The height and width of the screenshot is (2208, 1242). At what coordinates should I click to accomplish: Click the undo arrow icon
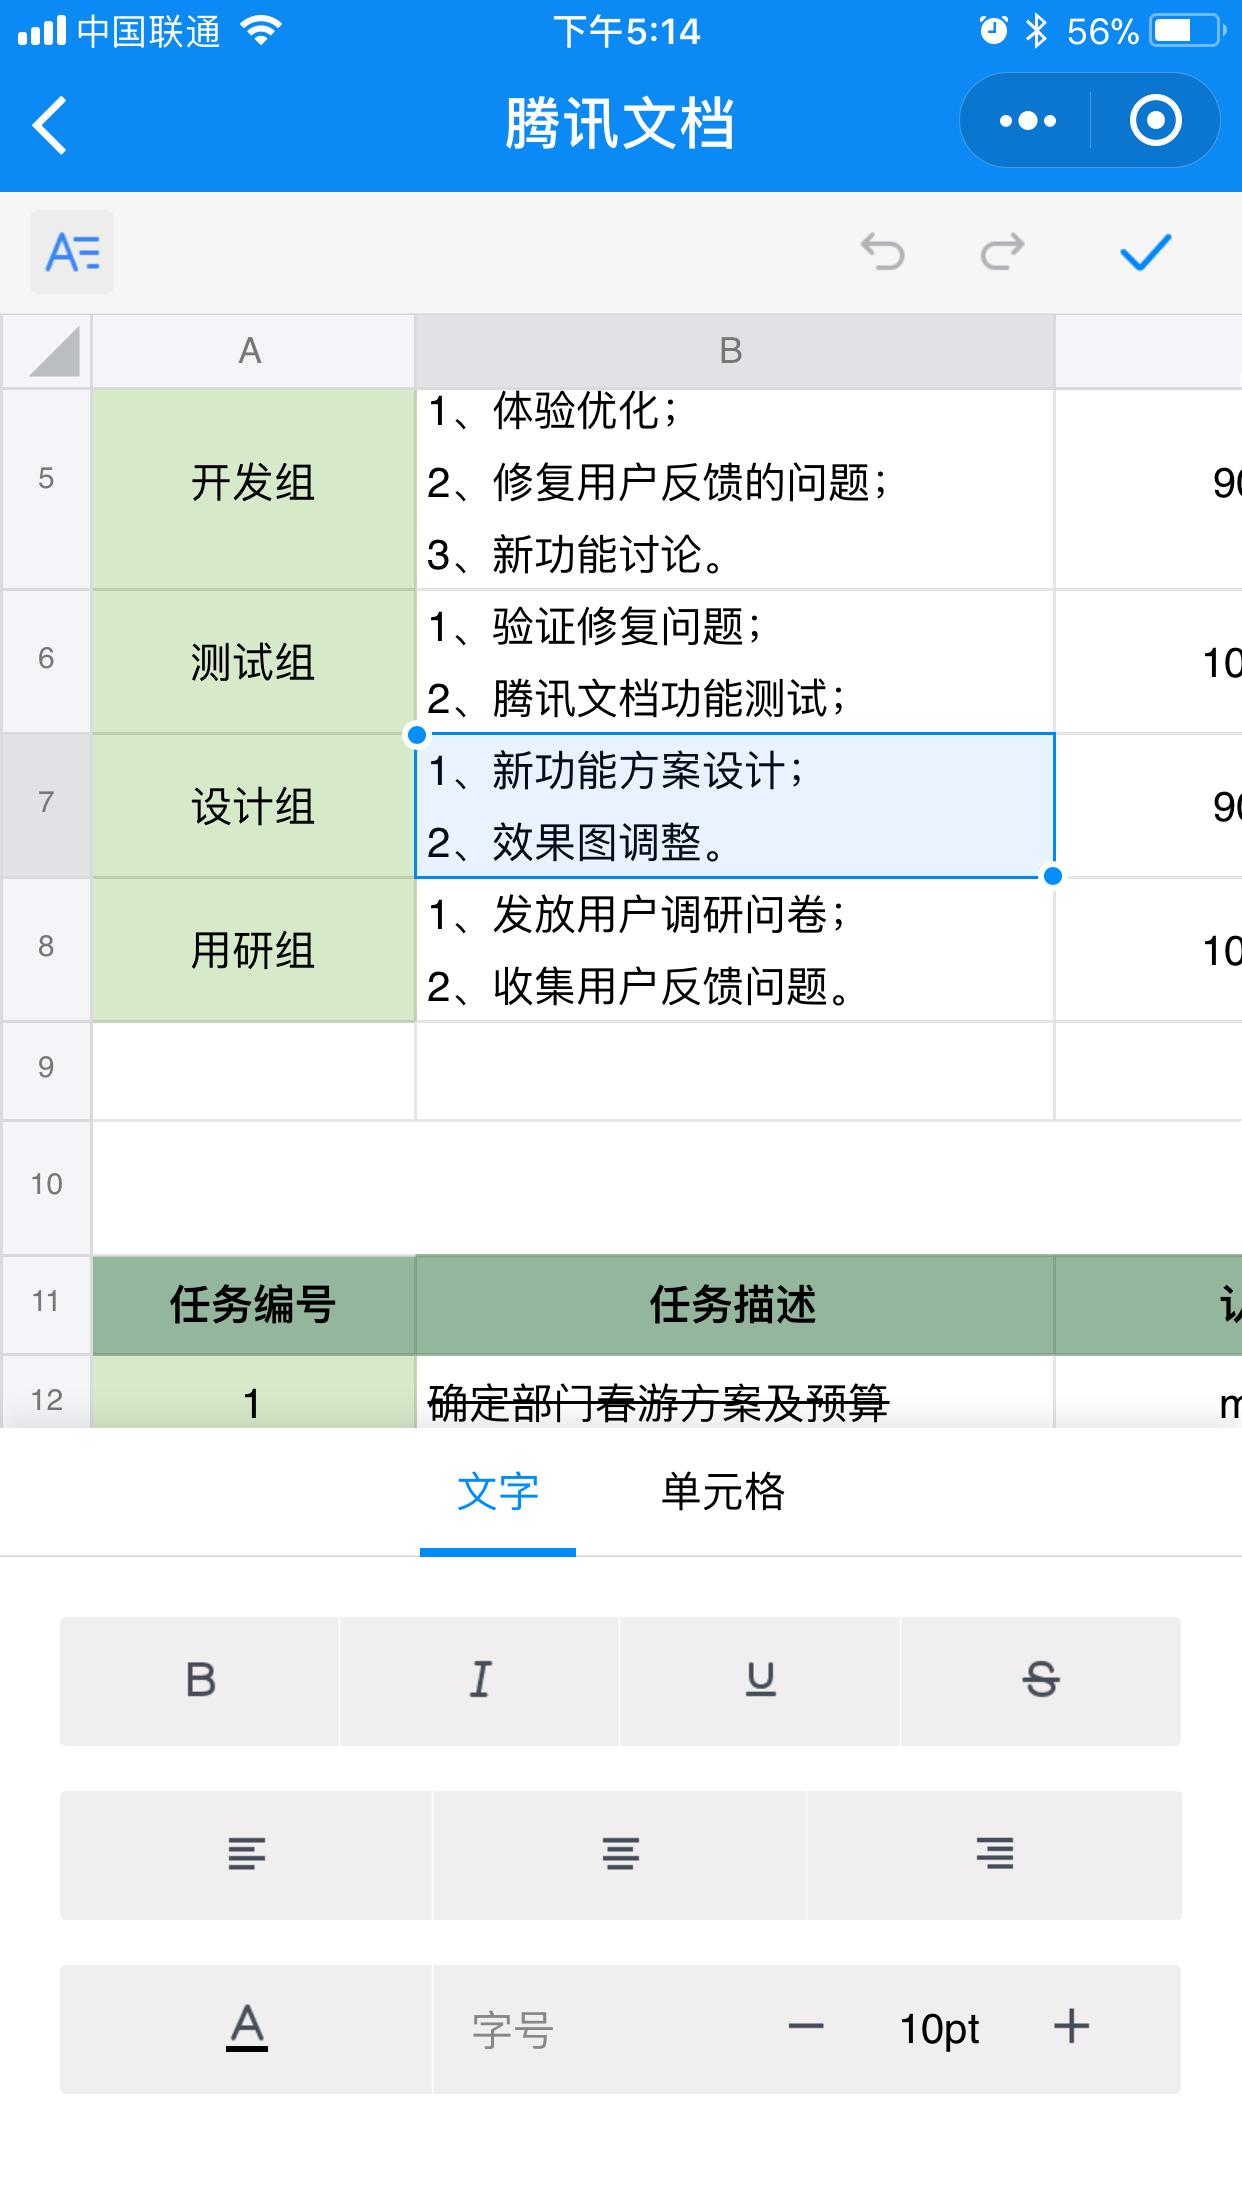pos(884,253)
